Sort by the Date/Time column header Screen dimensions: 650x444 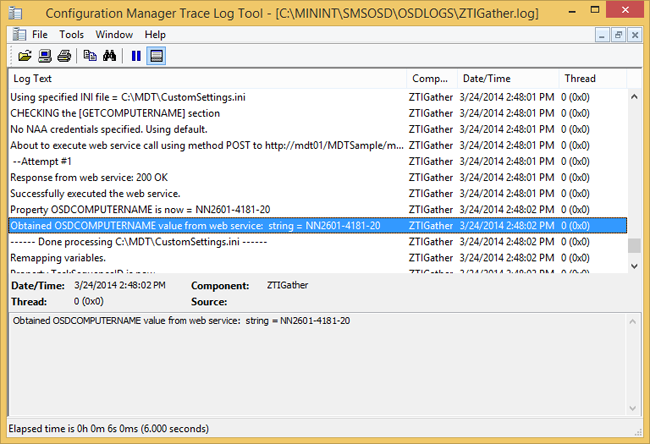click(506, 78)
